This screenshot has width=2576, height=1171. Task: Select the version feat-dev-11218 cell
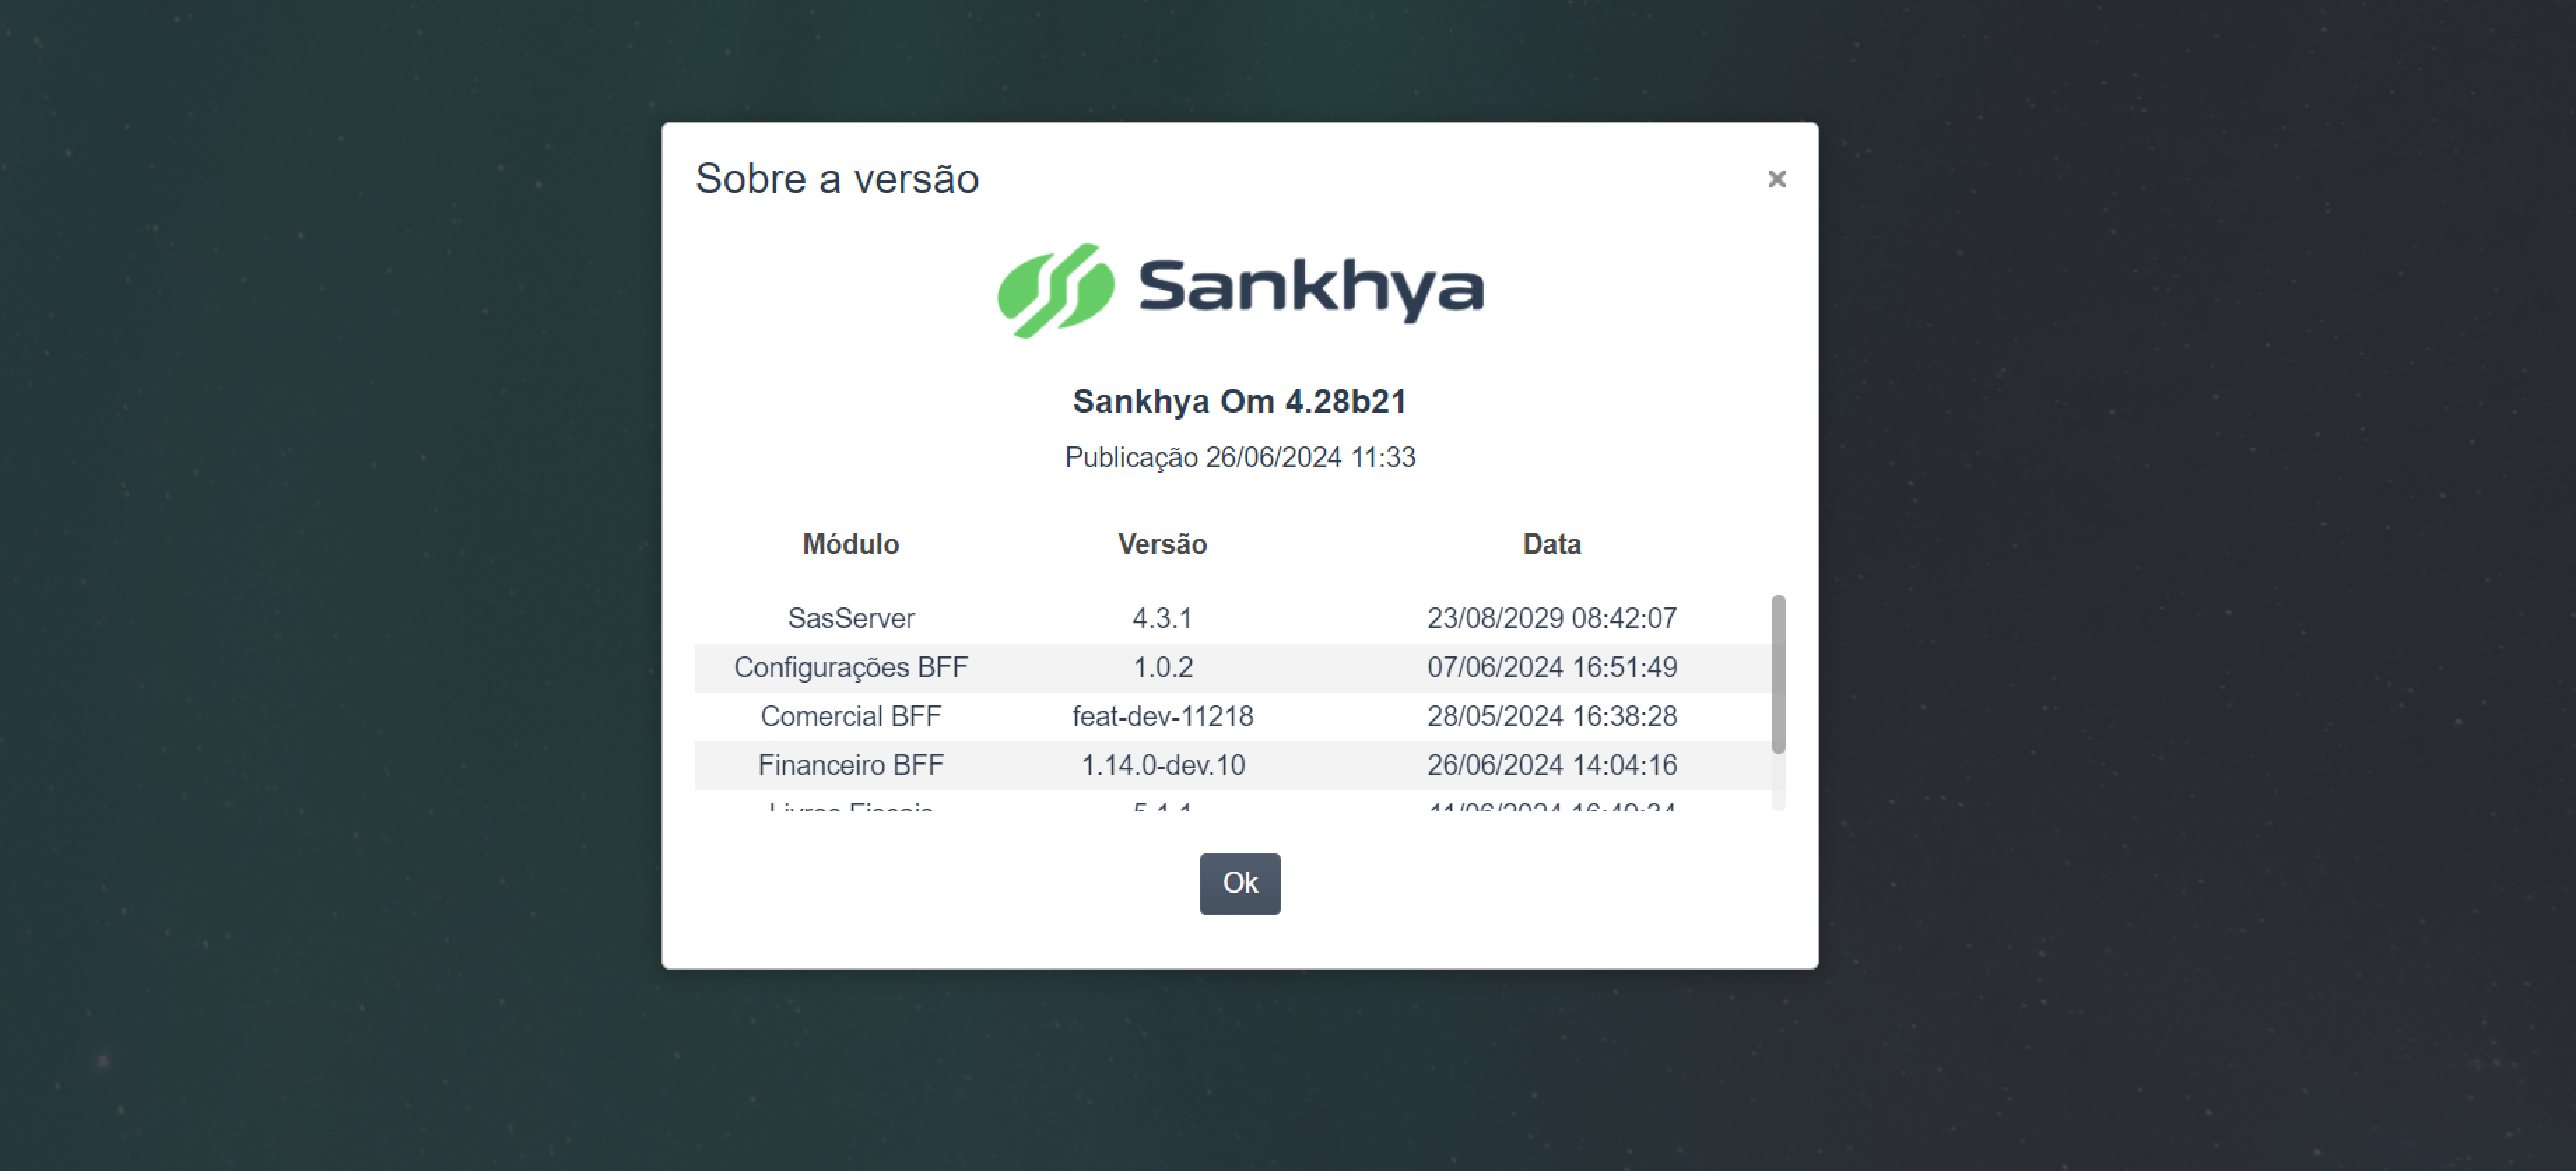click(x=1162, y=715)
